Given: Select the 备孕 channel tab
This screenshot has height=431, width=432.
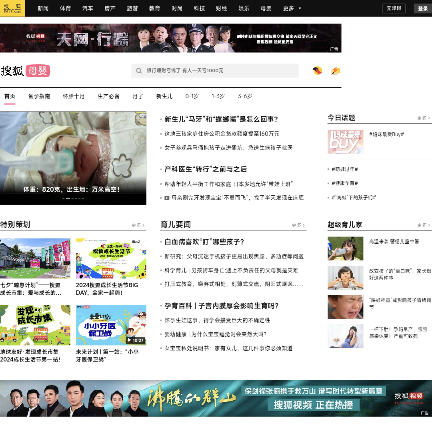Looking at the screenshot, I should [39, 96].
